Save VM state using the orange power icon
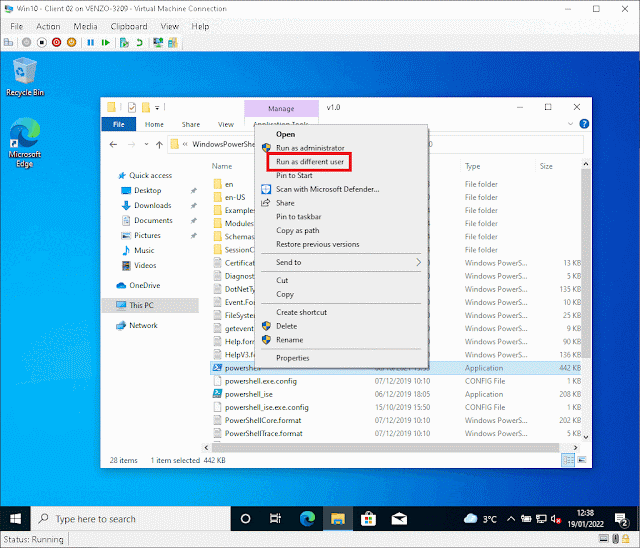 [71, 42]
